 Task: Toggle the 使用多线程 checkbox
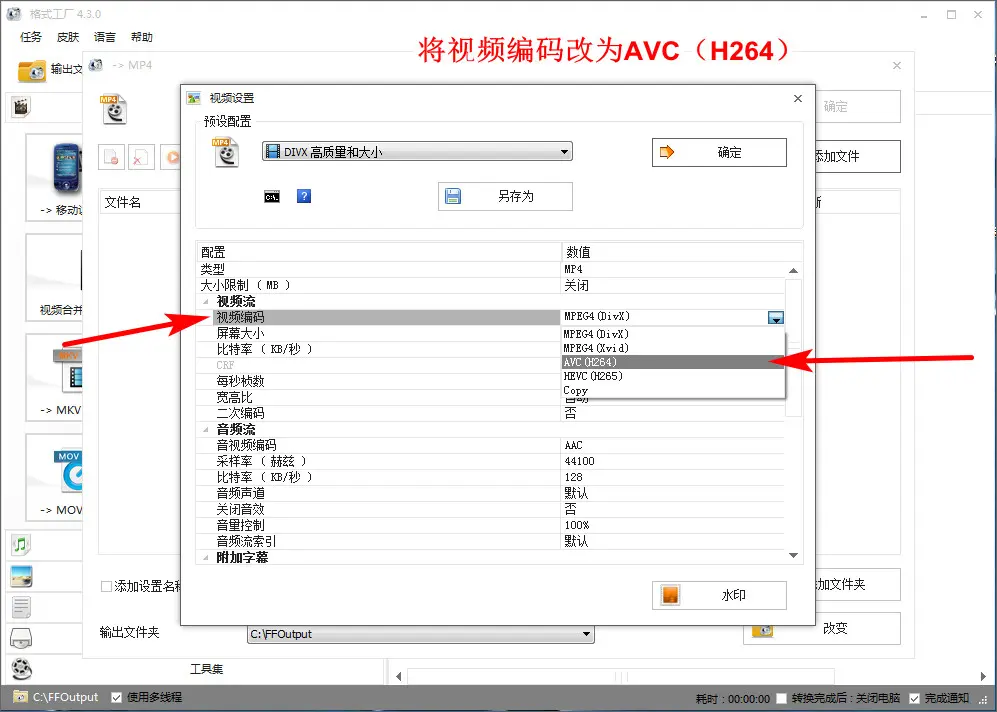(117, 697)
